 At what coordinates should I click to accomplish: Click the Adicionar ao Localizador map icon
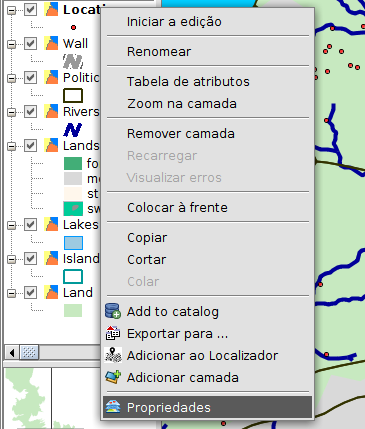(x=113, y=355)
